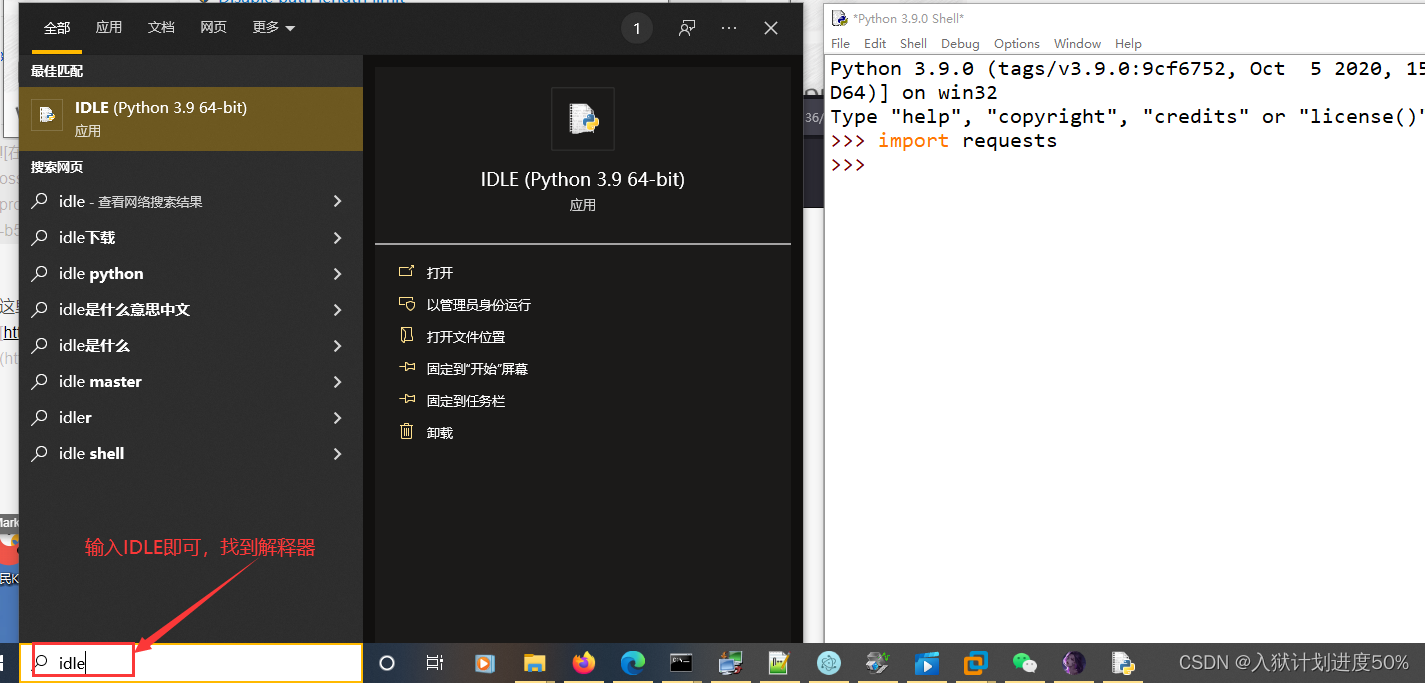Open the Command Prompt taskbar icon
1425x683 pixels.
(x=681, y=662)
